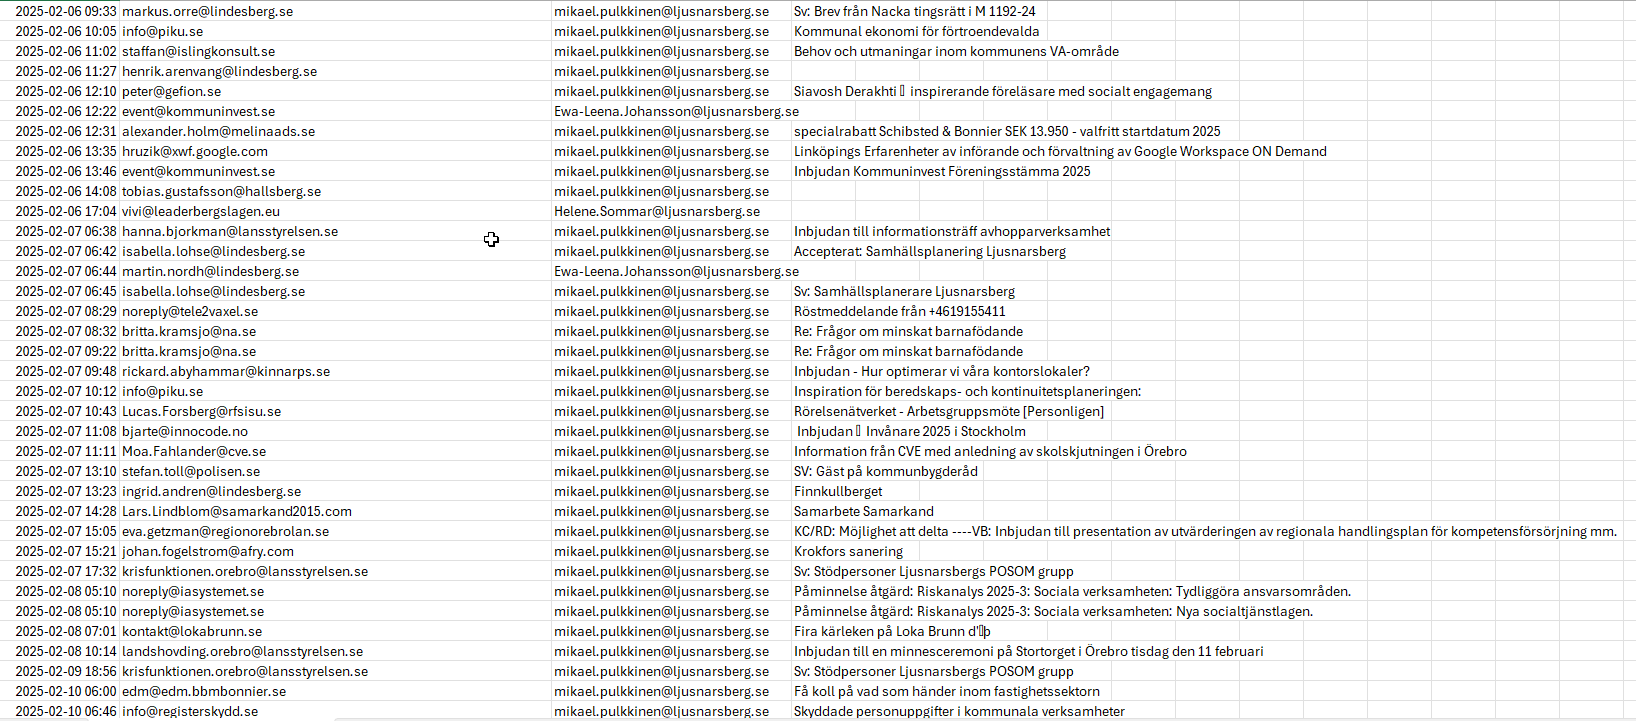Click subject 'Inspiration för beredskaps- och kontinuitetsplaneringen:'

(x=967, y=391)
